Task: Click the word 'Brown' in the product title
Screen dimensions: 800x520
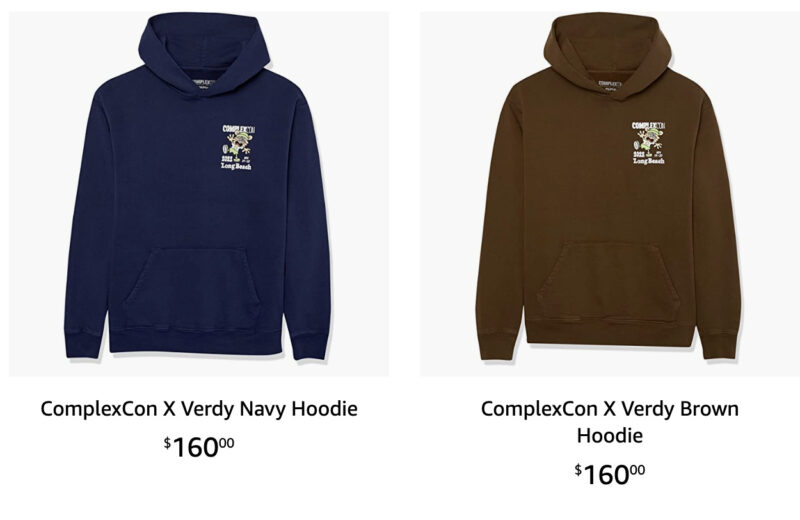Action: pos(709,409)
